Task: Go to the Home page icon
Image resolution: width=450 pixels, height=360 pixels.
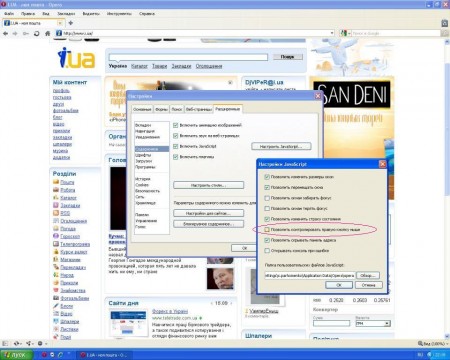Action: pyautogui.click(x=47, y=34)
